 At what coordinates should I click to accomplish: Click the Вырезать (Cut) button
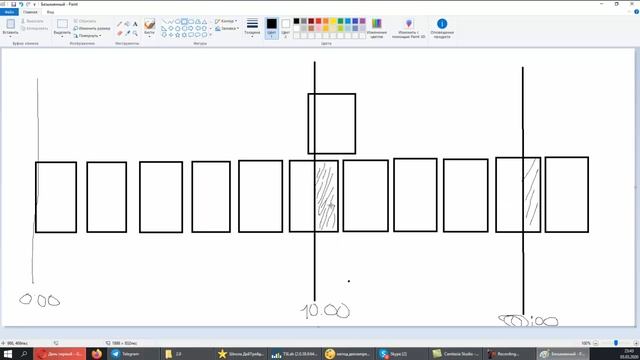click(x=32, y=21)
